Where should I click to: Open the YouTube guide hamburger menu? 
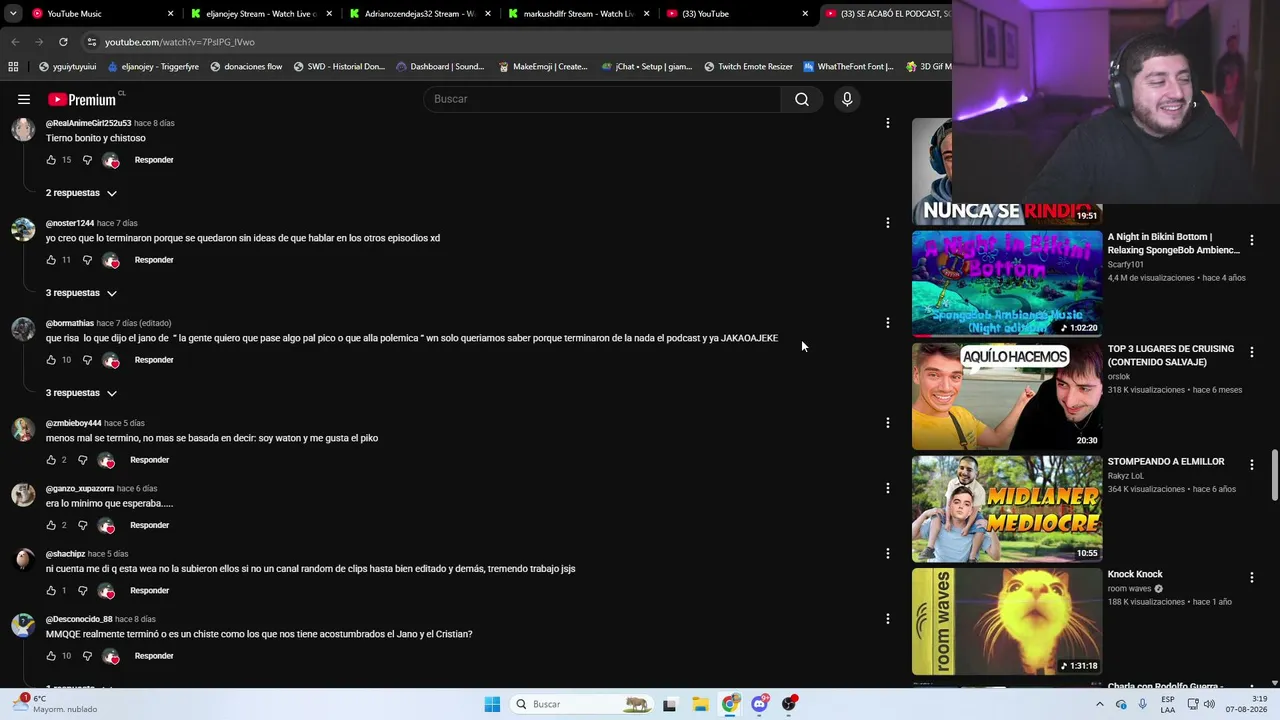click(24, 99)
